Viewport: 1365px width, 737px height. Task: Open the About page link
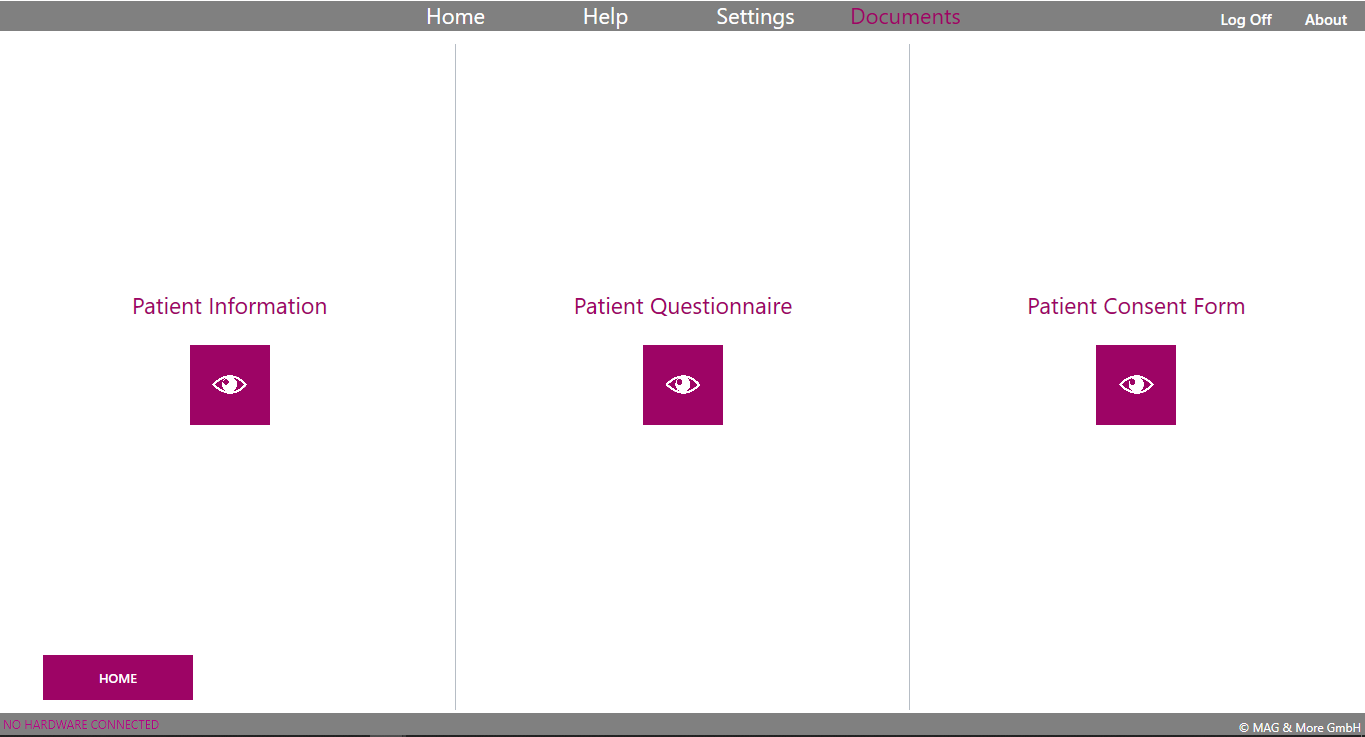pyautogui.click(x=1326, y=20)
